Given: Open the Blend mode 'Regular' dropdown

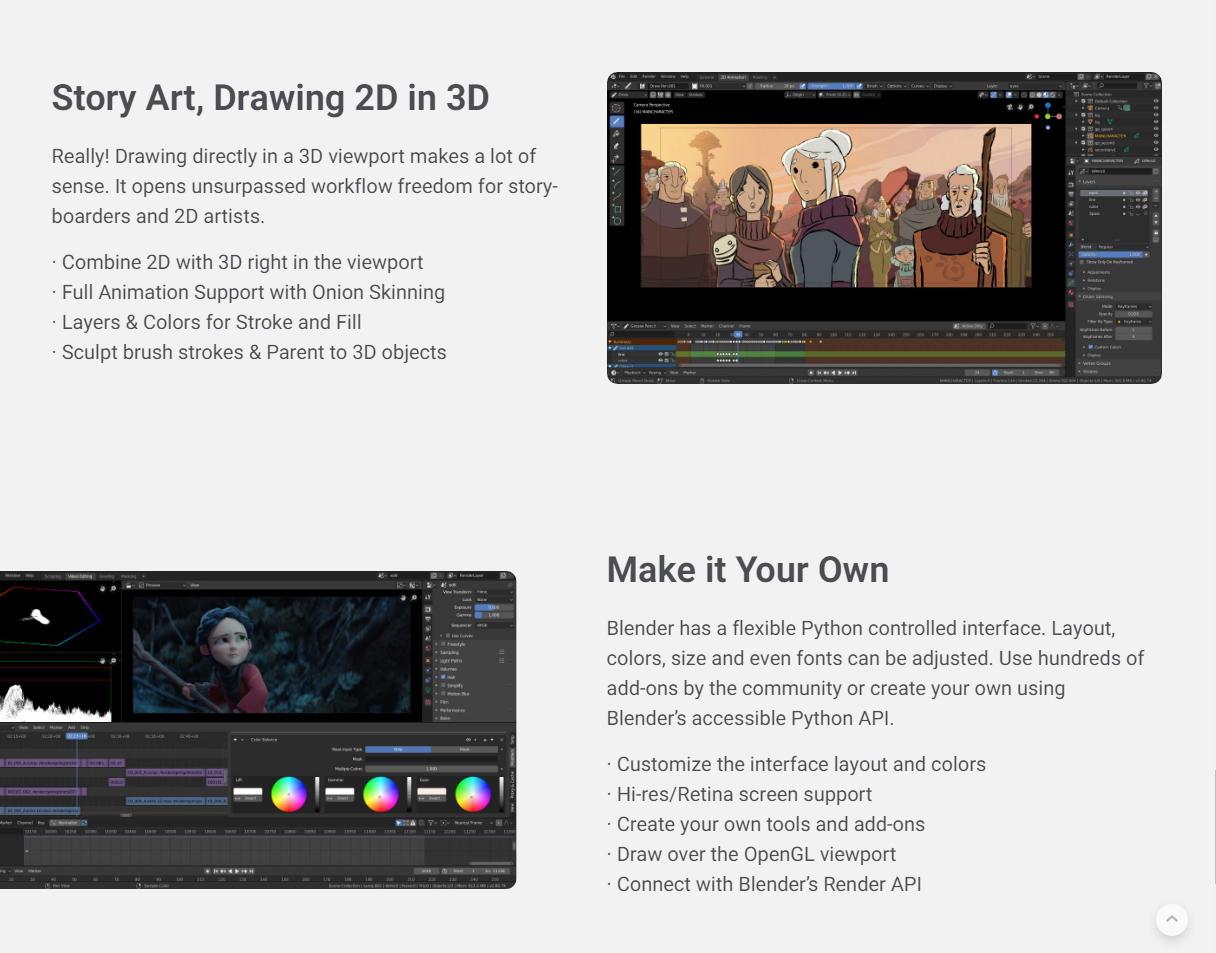Looking at the screenshot, I should (x=1122, y=246).
